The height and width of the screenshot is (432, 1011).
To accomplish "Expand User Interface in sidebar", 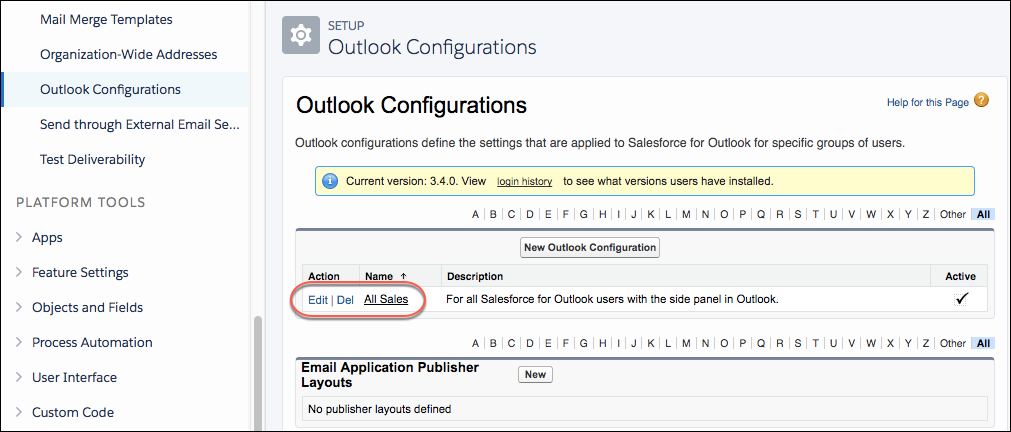I will tap(19, 377).
